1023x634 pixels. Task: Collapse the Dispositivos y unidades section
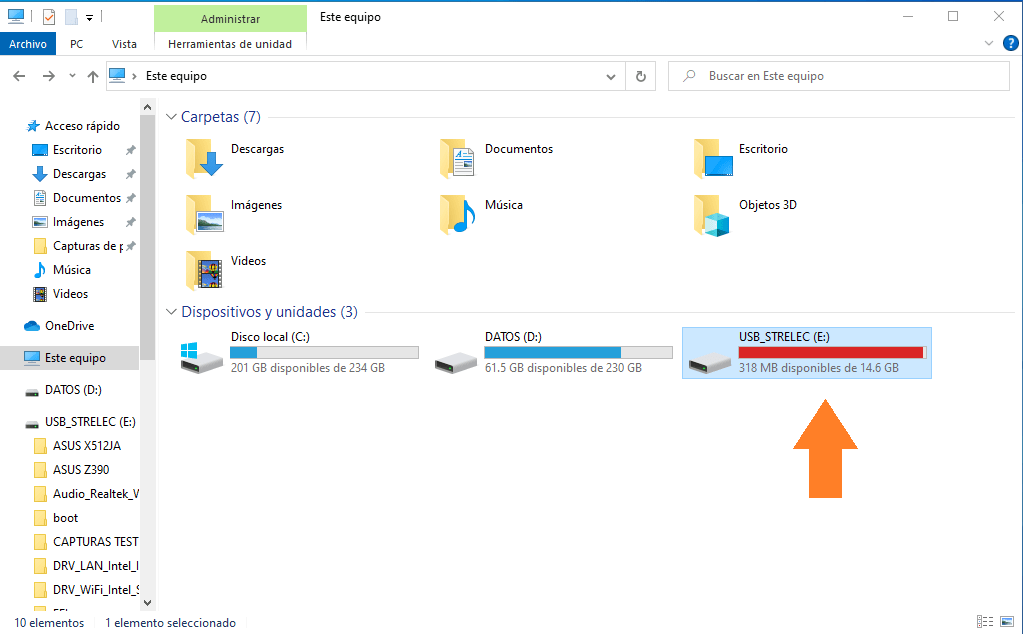171,312
